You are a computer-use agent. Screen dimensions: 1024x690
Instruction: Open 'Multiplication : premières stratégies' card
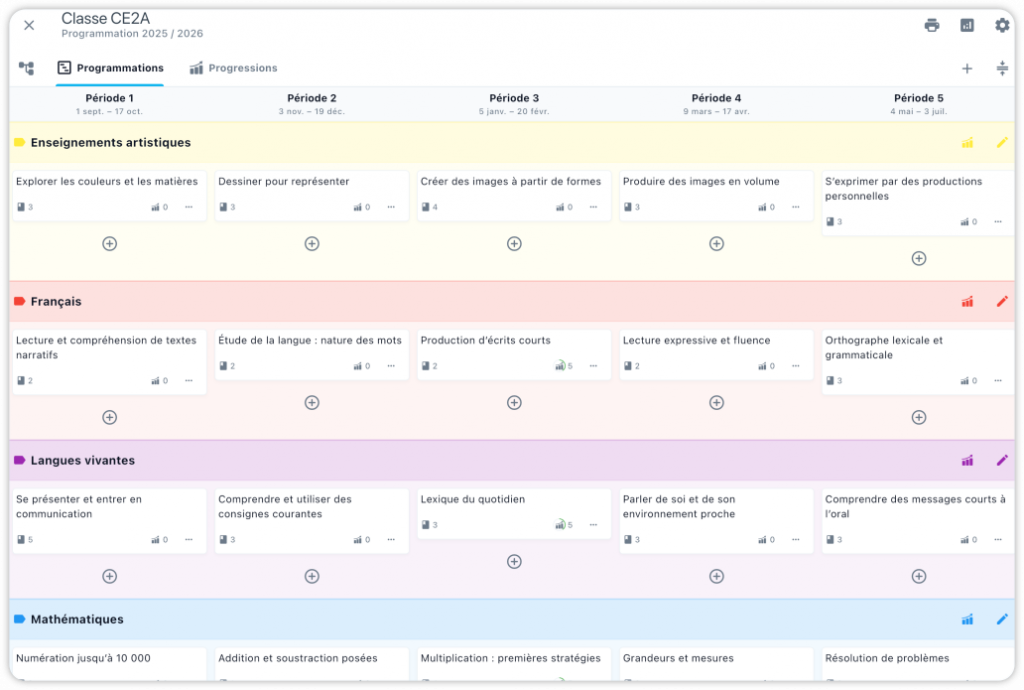514,664
